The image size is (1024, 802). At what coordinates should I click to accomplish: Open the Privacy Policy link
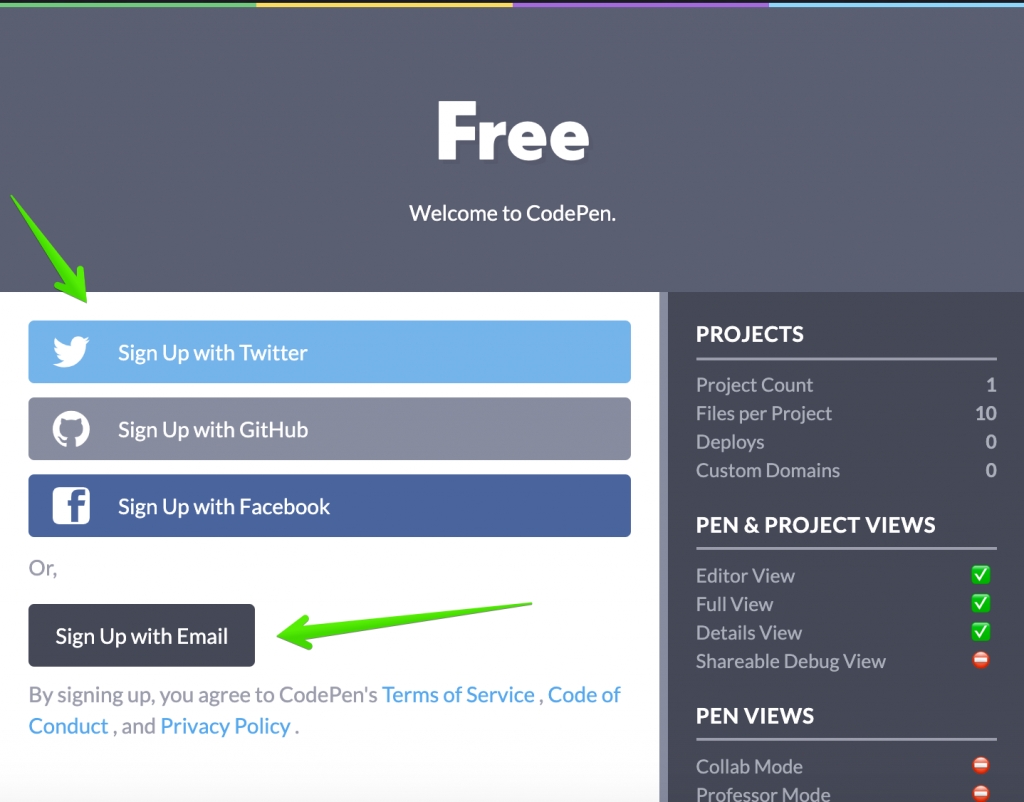point(225,727)
